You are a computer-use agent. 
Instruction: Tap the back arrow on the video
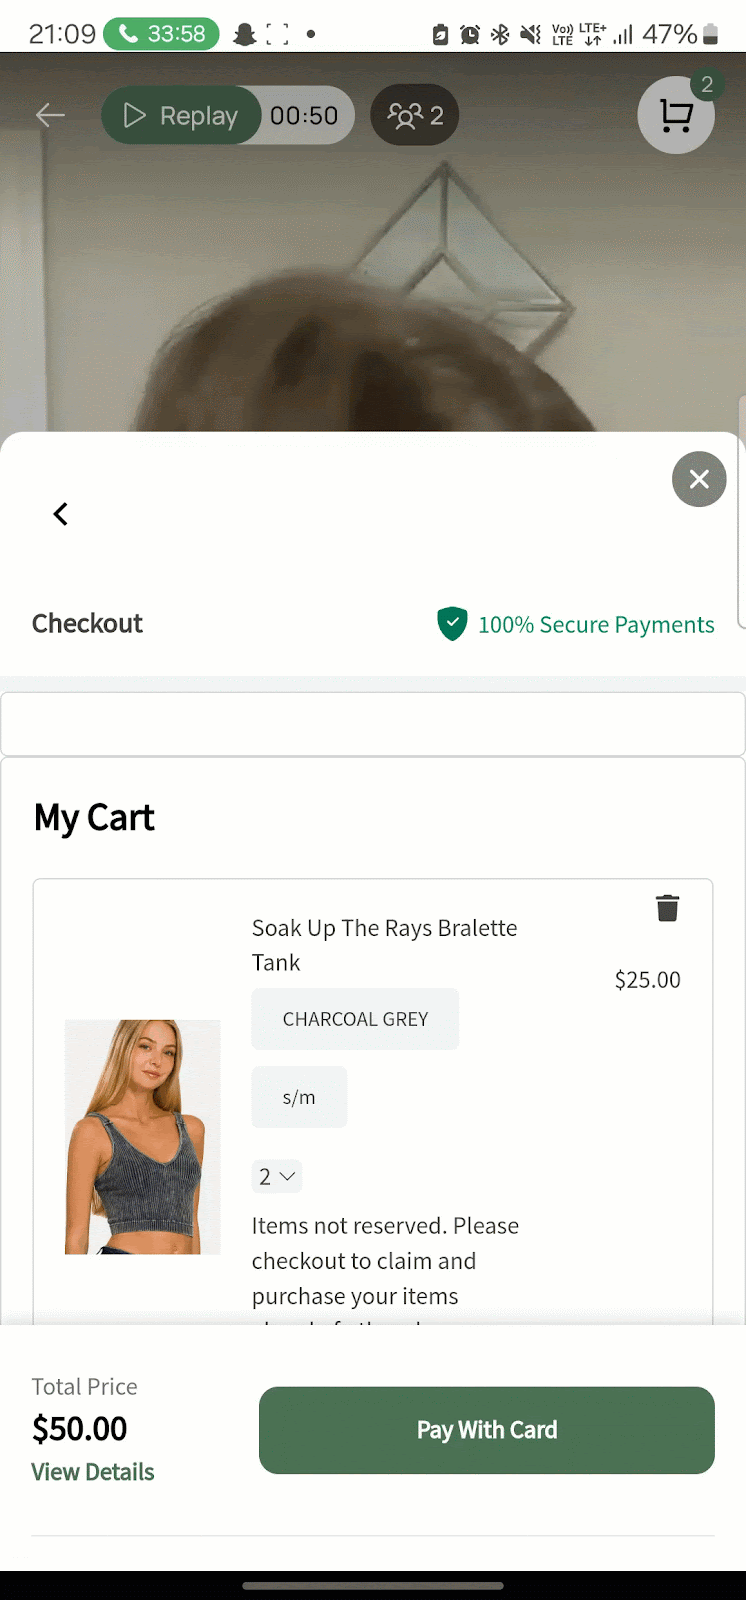[x=50, y=116]
